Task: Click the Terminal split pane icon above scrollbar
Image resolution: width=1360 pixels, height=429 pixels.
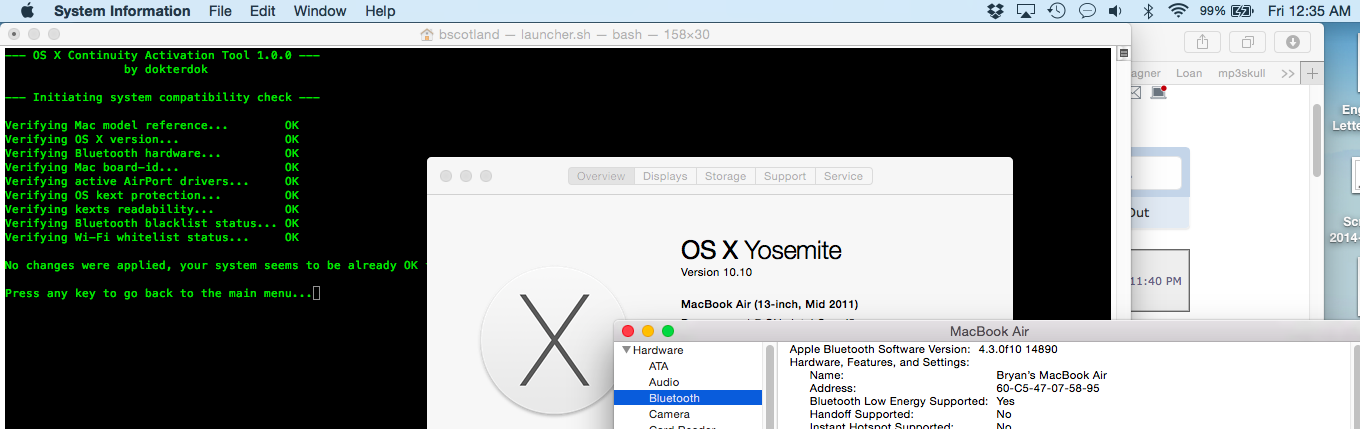Action: point(1124,53)
